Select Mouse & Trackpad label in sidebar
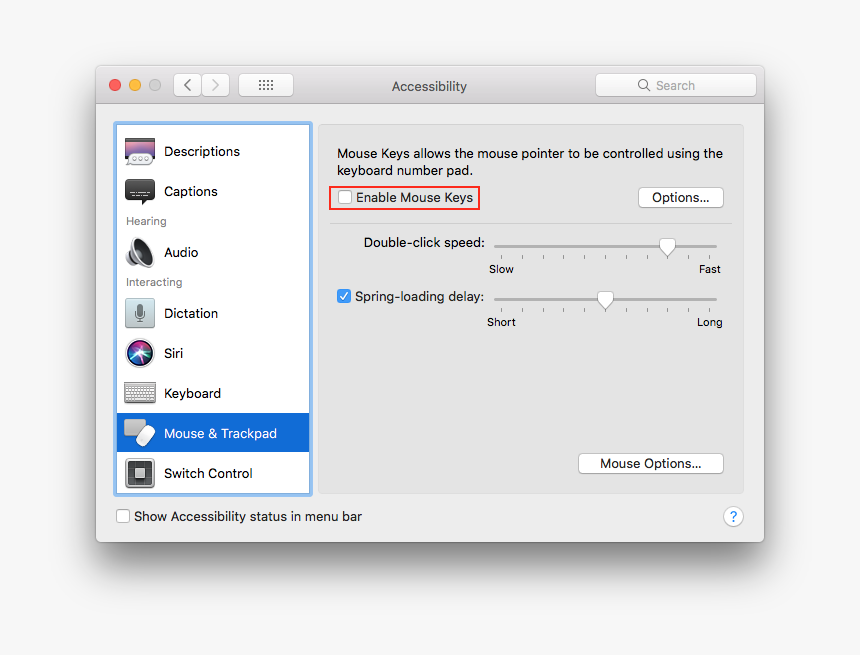 [x=220, y=433]
